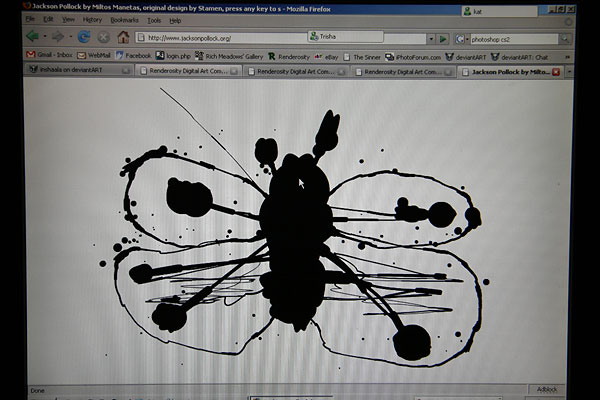Click the black paint splatter canvas

click(297, 230)
